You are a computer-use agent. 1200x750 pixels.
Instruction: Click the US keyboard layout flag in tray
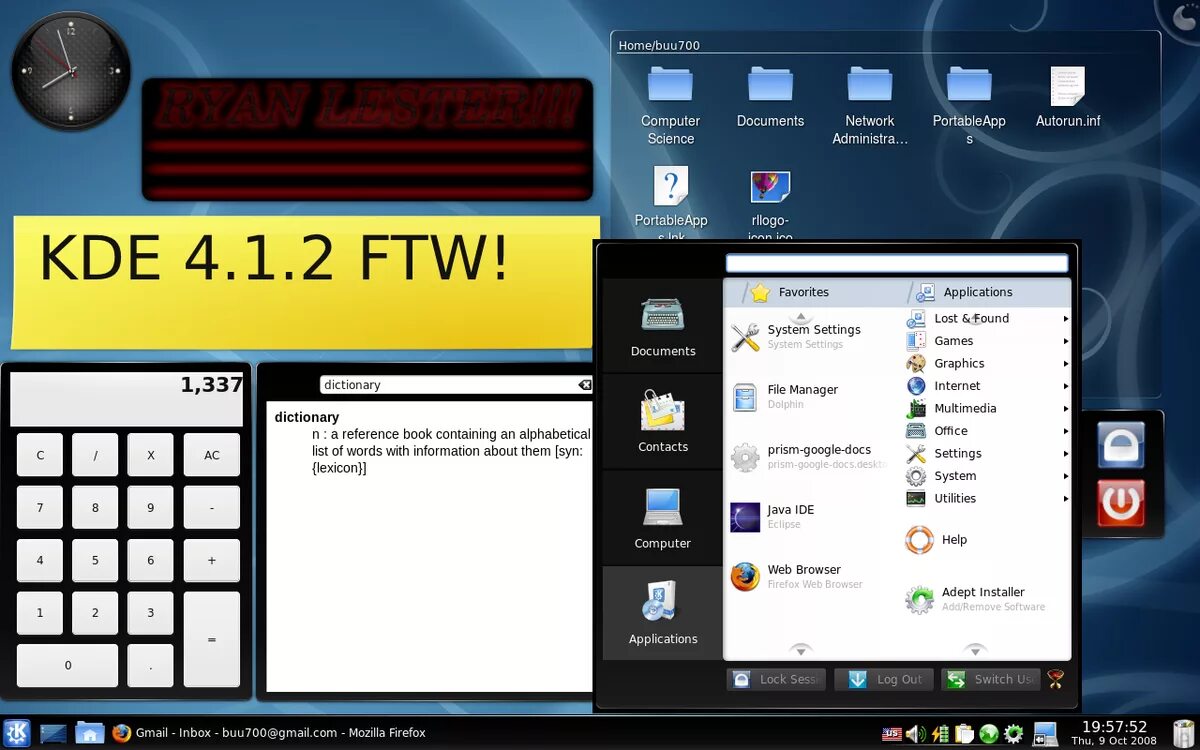click(892, 734)
